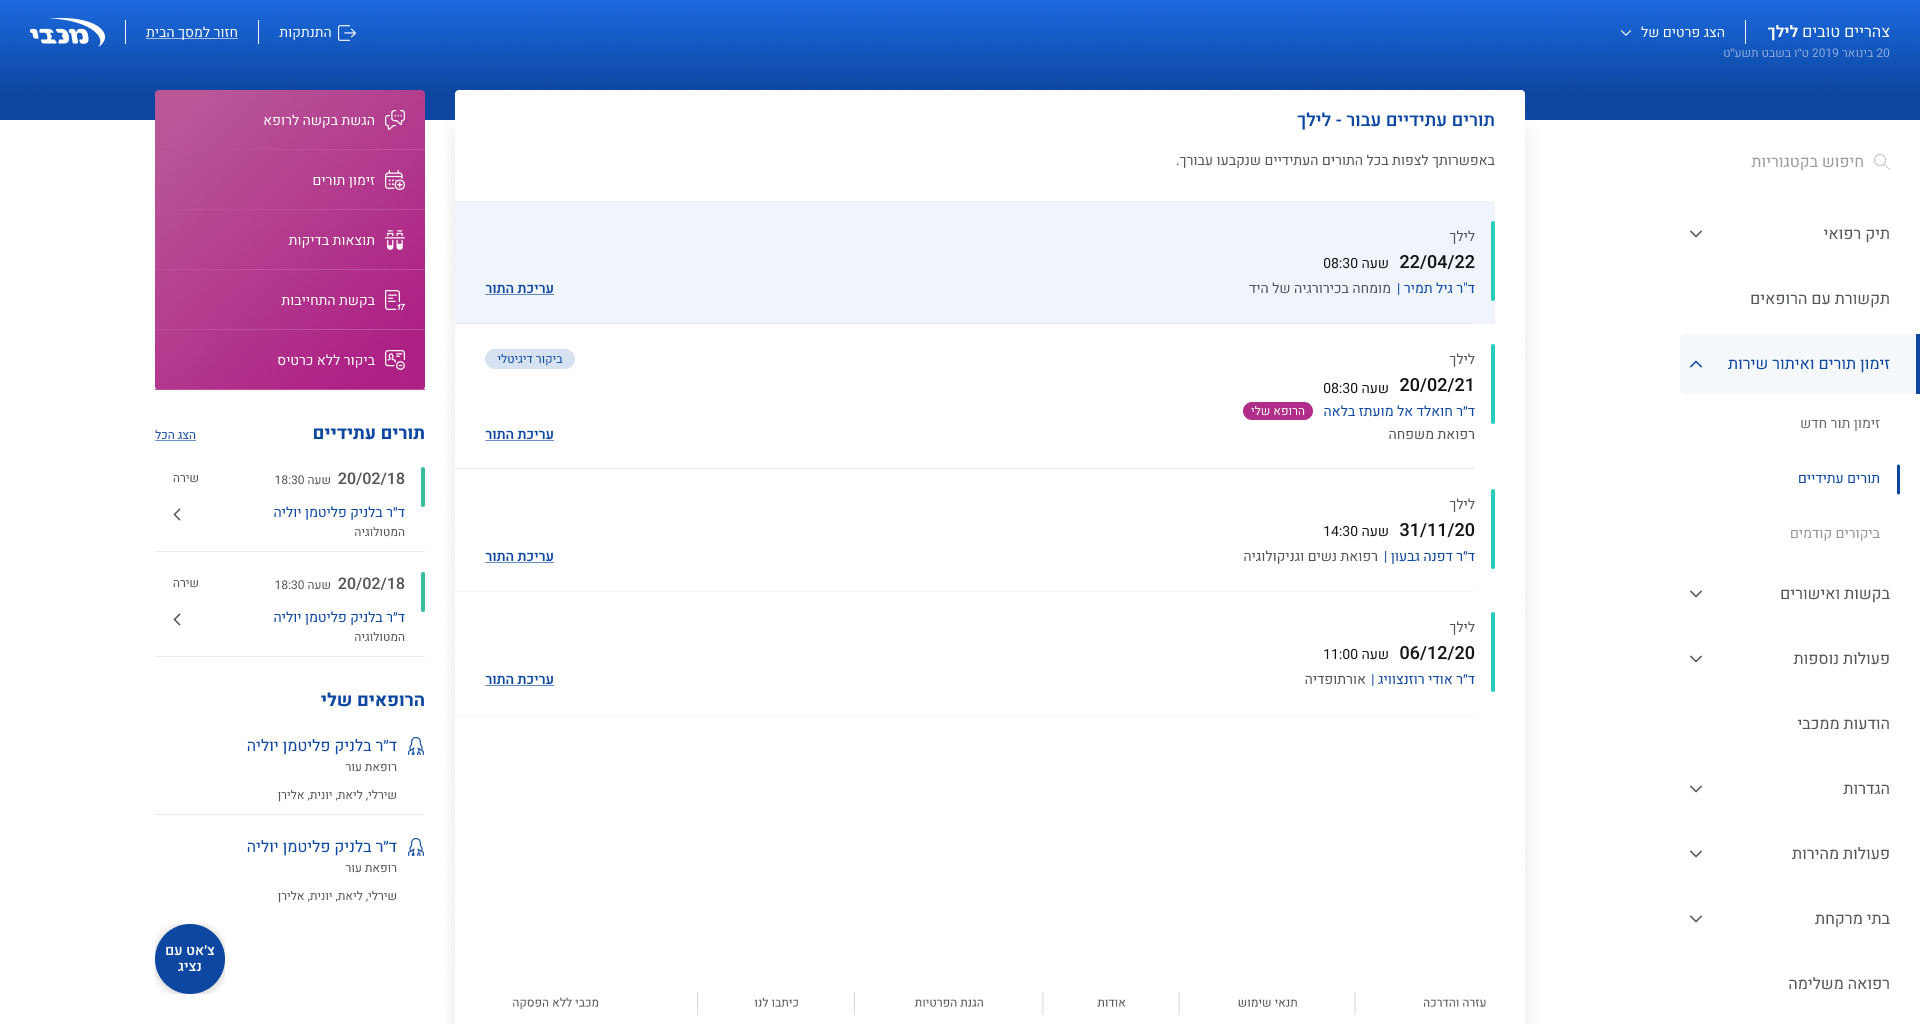Open תנאי שימוש footer link
1920x1024 pixels.
(1267, 1003)
